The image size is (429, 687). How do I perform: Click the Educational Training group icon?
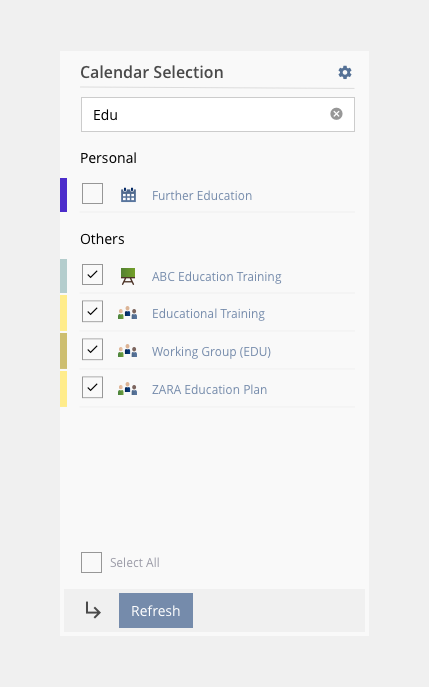(x=128, y=313)
